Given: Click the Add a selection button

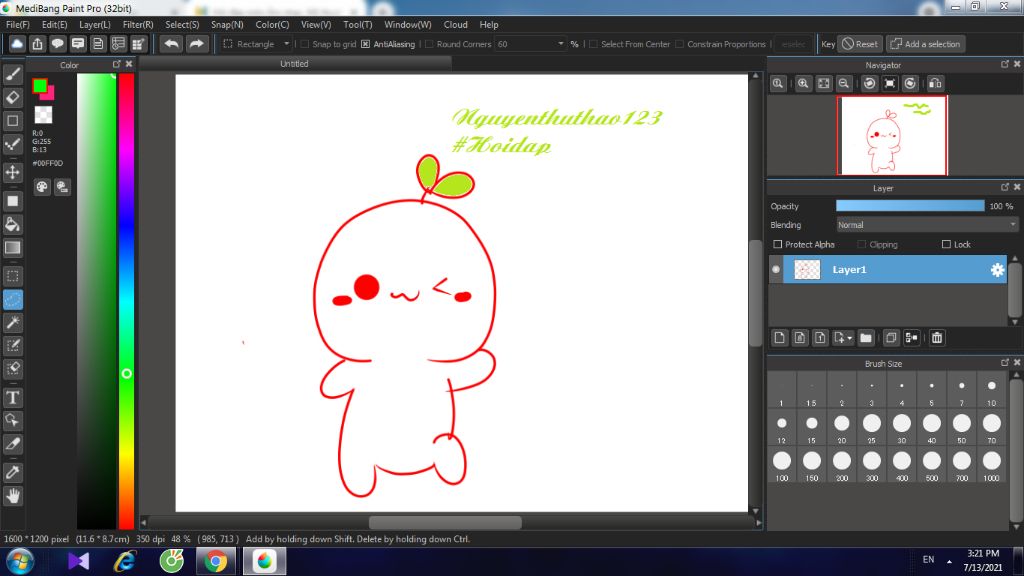Looking at the screenshot, I should tap(925, 44).
